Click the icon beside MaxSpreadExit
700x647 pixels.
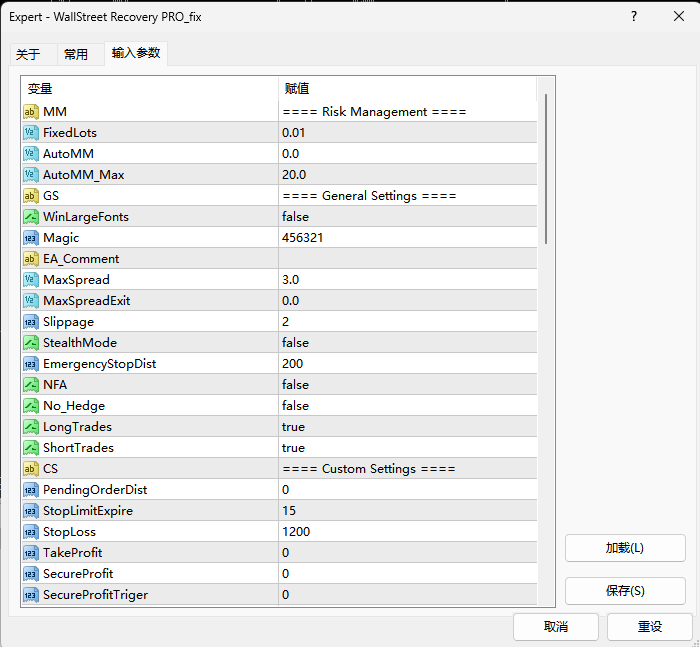pyautogui.click(x=31, y=301)
